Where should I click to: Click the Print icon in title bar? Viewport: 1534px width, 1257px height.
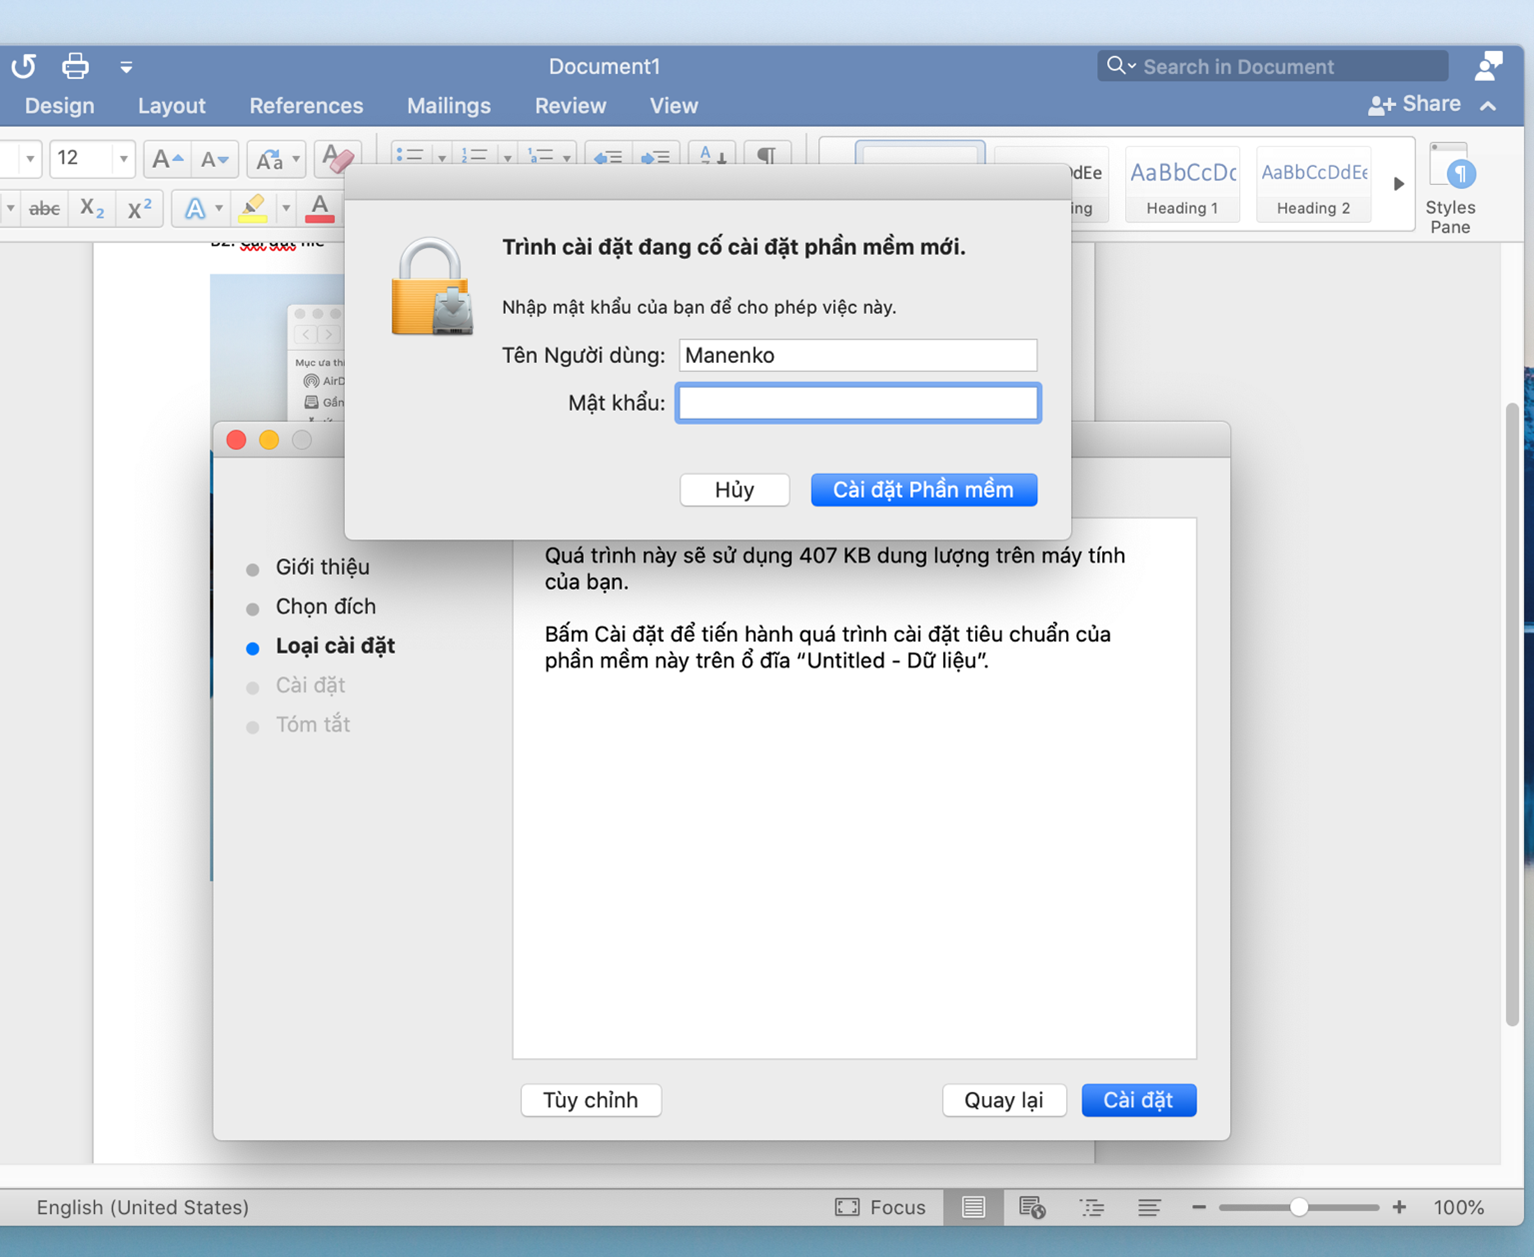click(x=75, y=66)
